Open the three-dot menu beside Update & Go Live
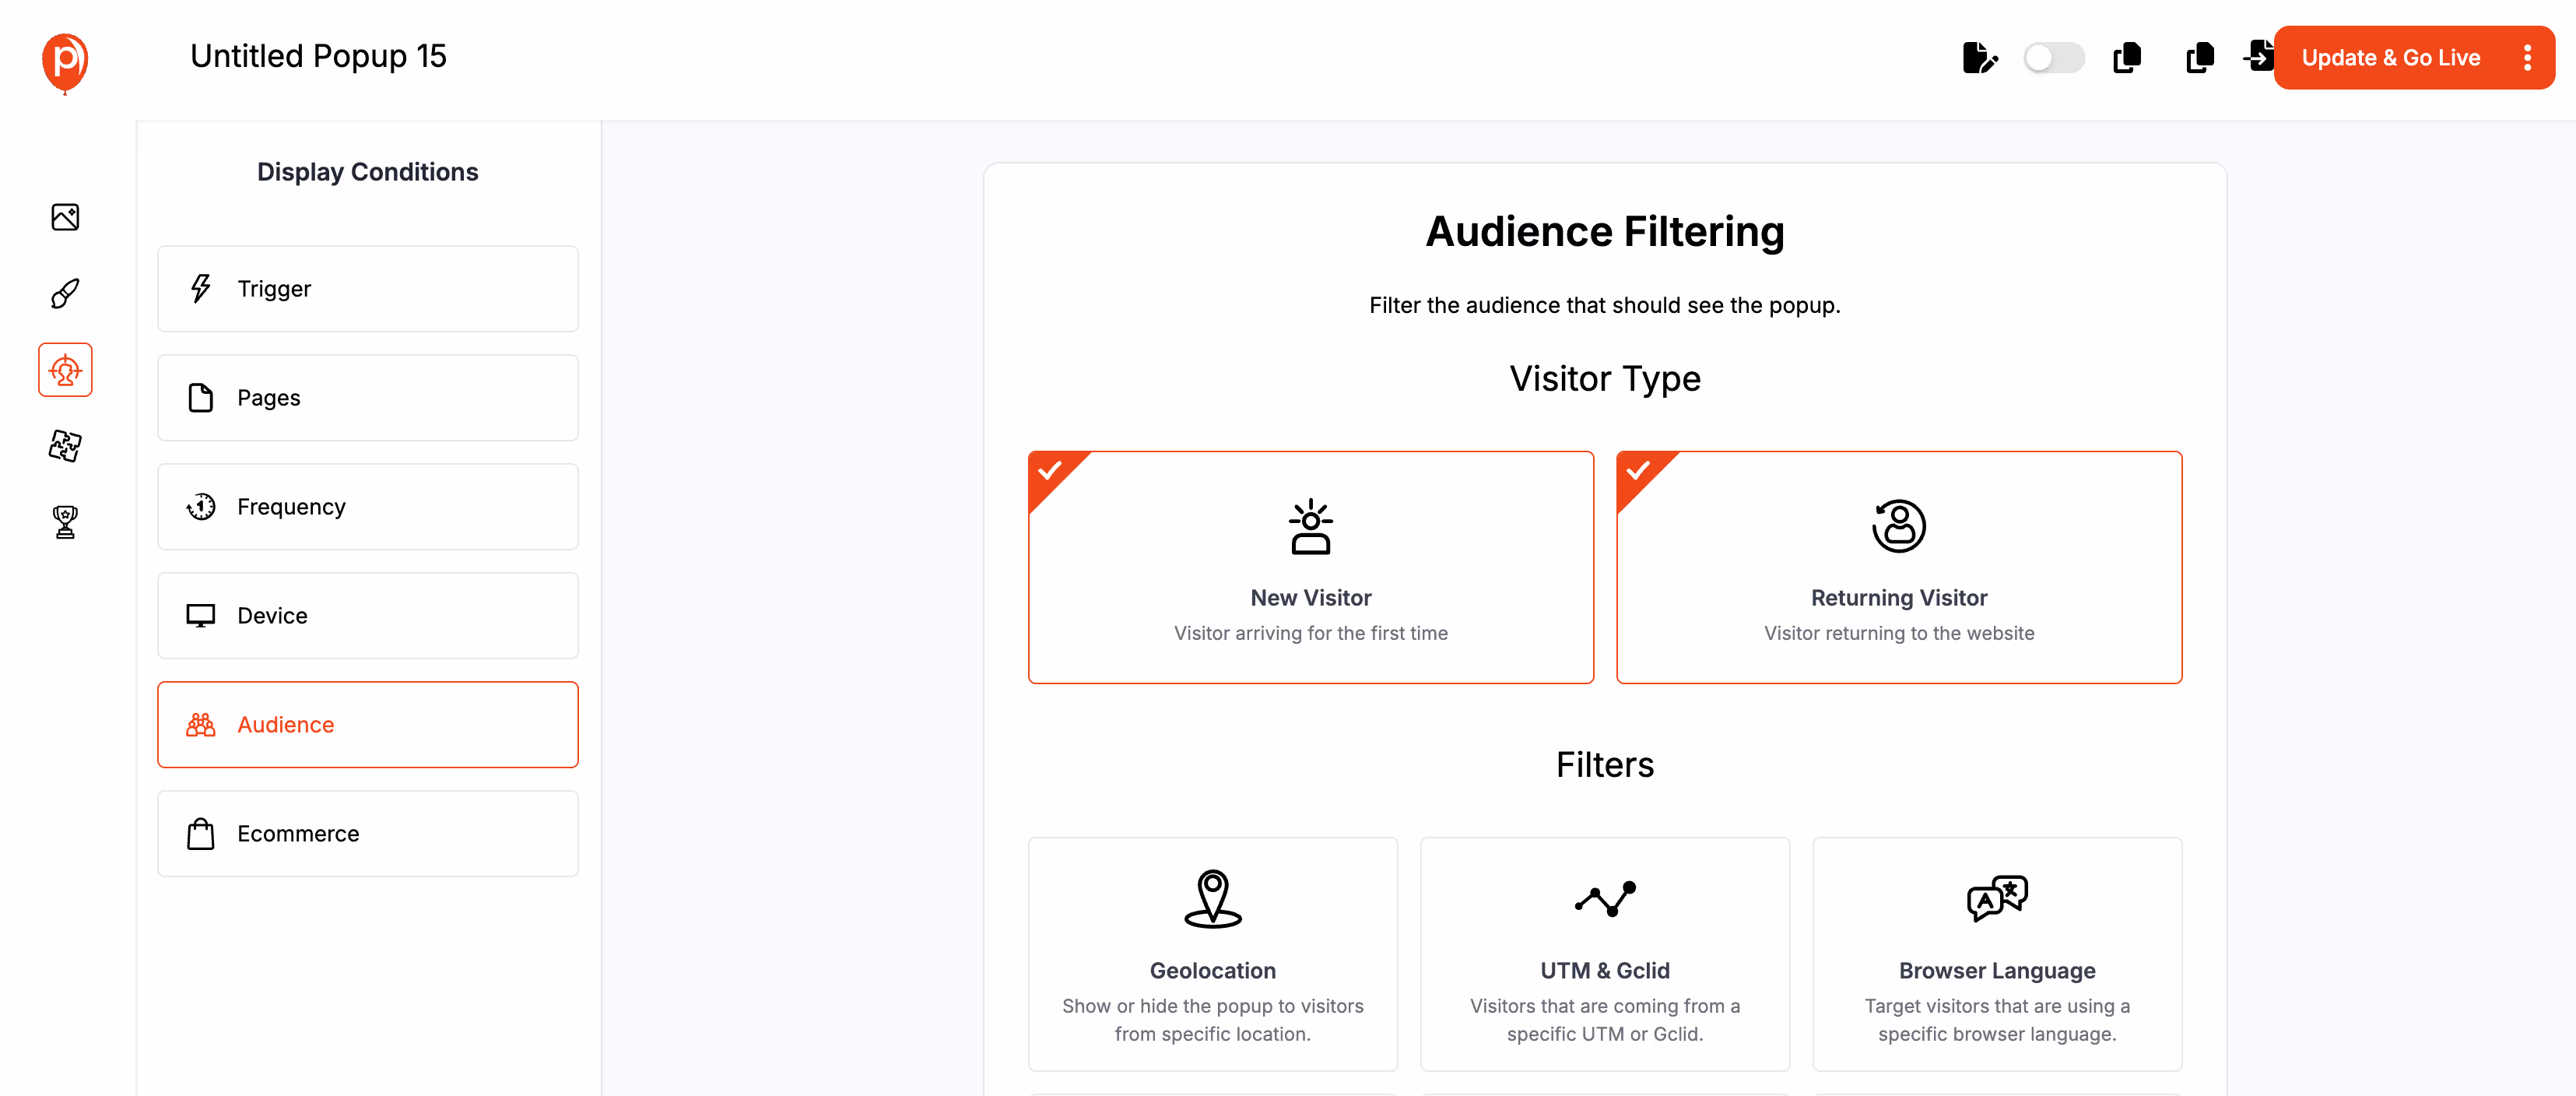Viewport: 2576px width, 1096px height. [x=2528, y=57]
